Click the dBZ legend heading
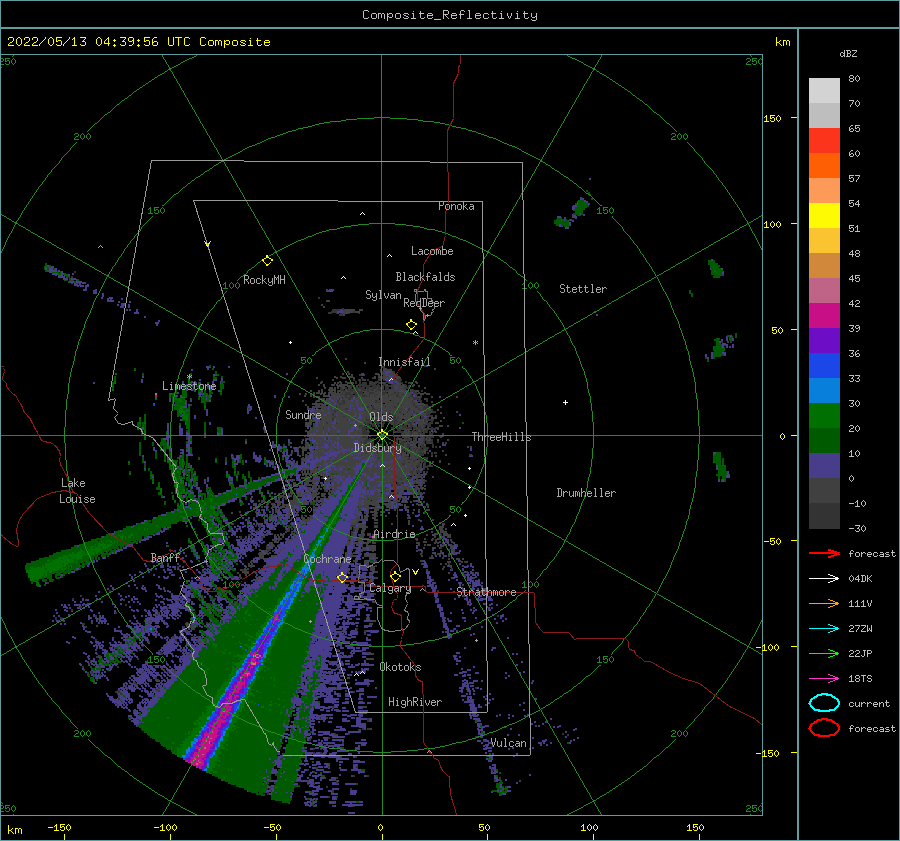Screen dimensions: 900x841 tap(848, 53)
